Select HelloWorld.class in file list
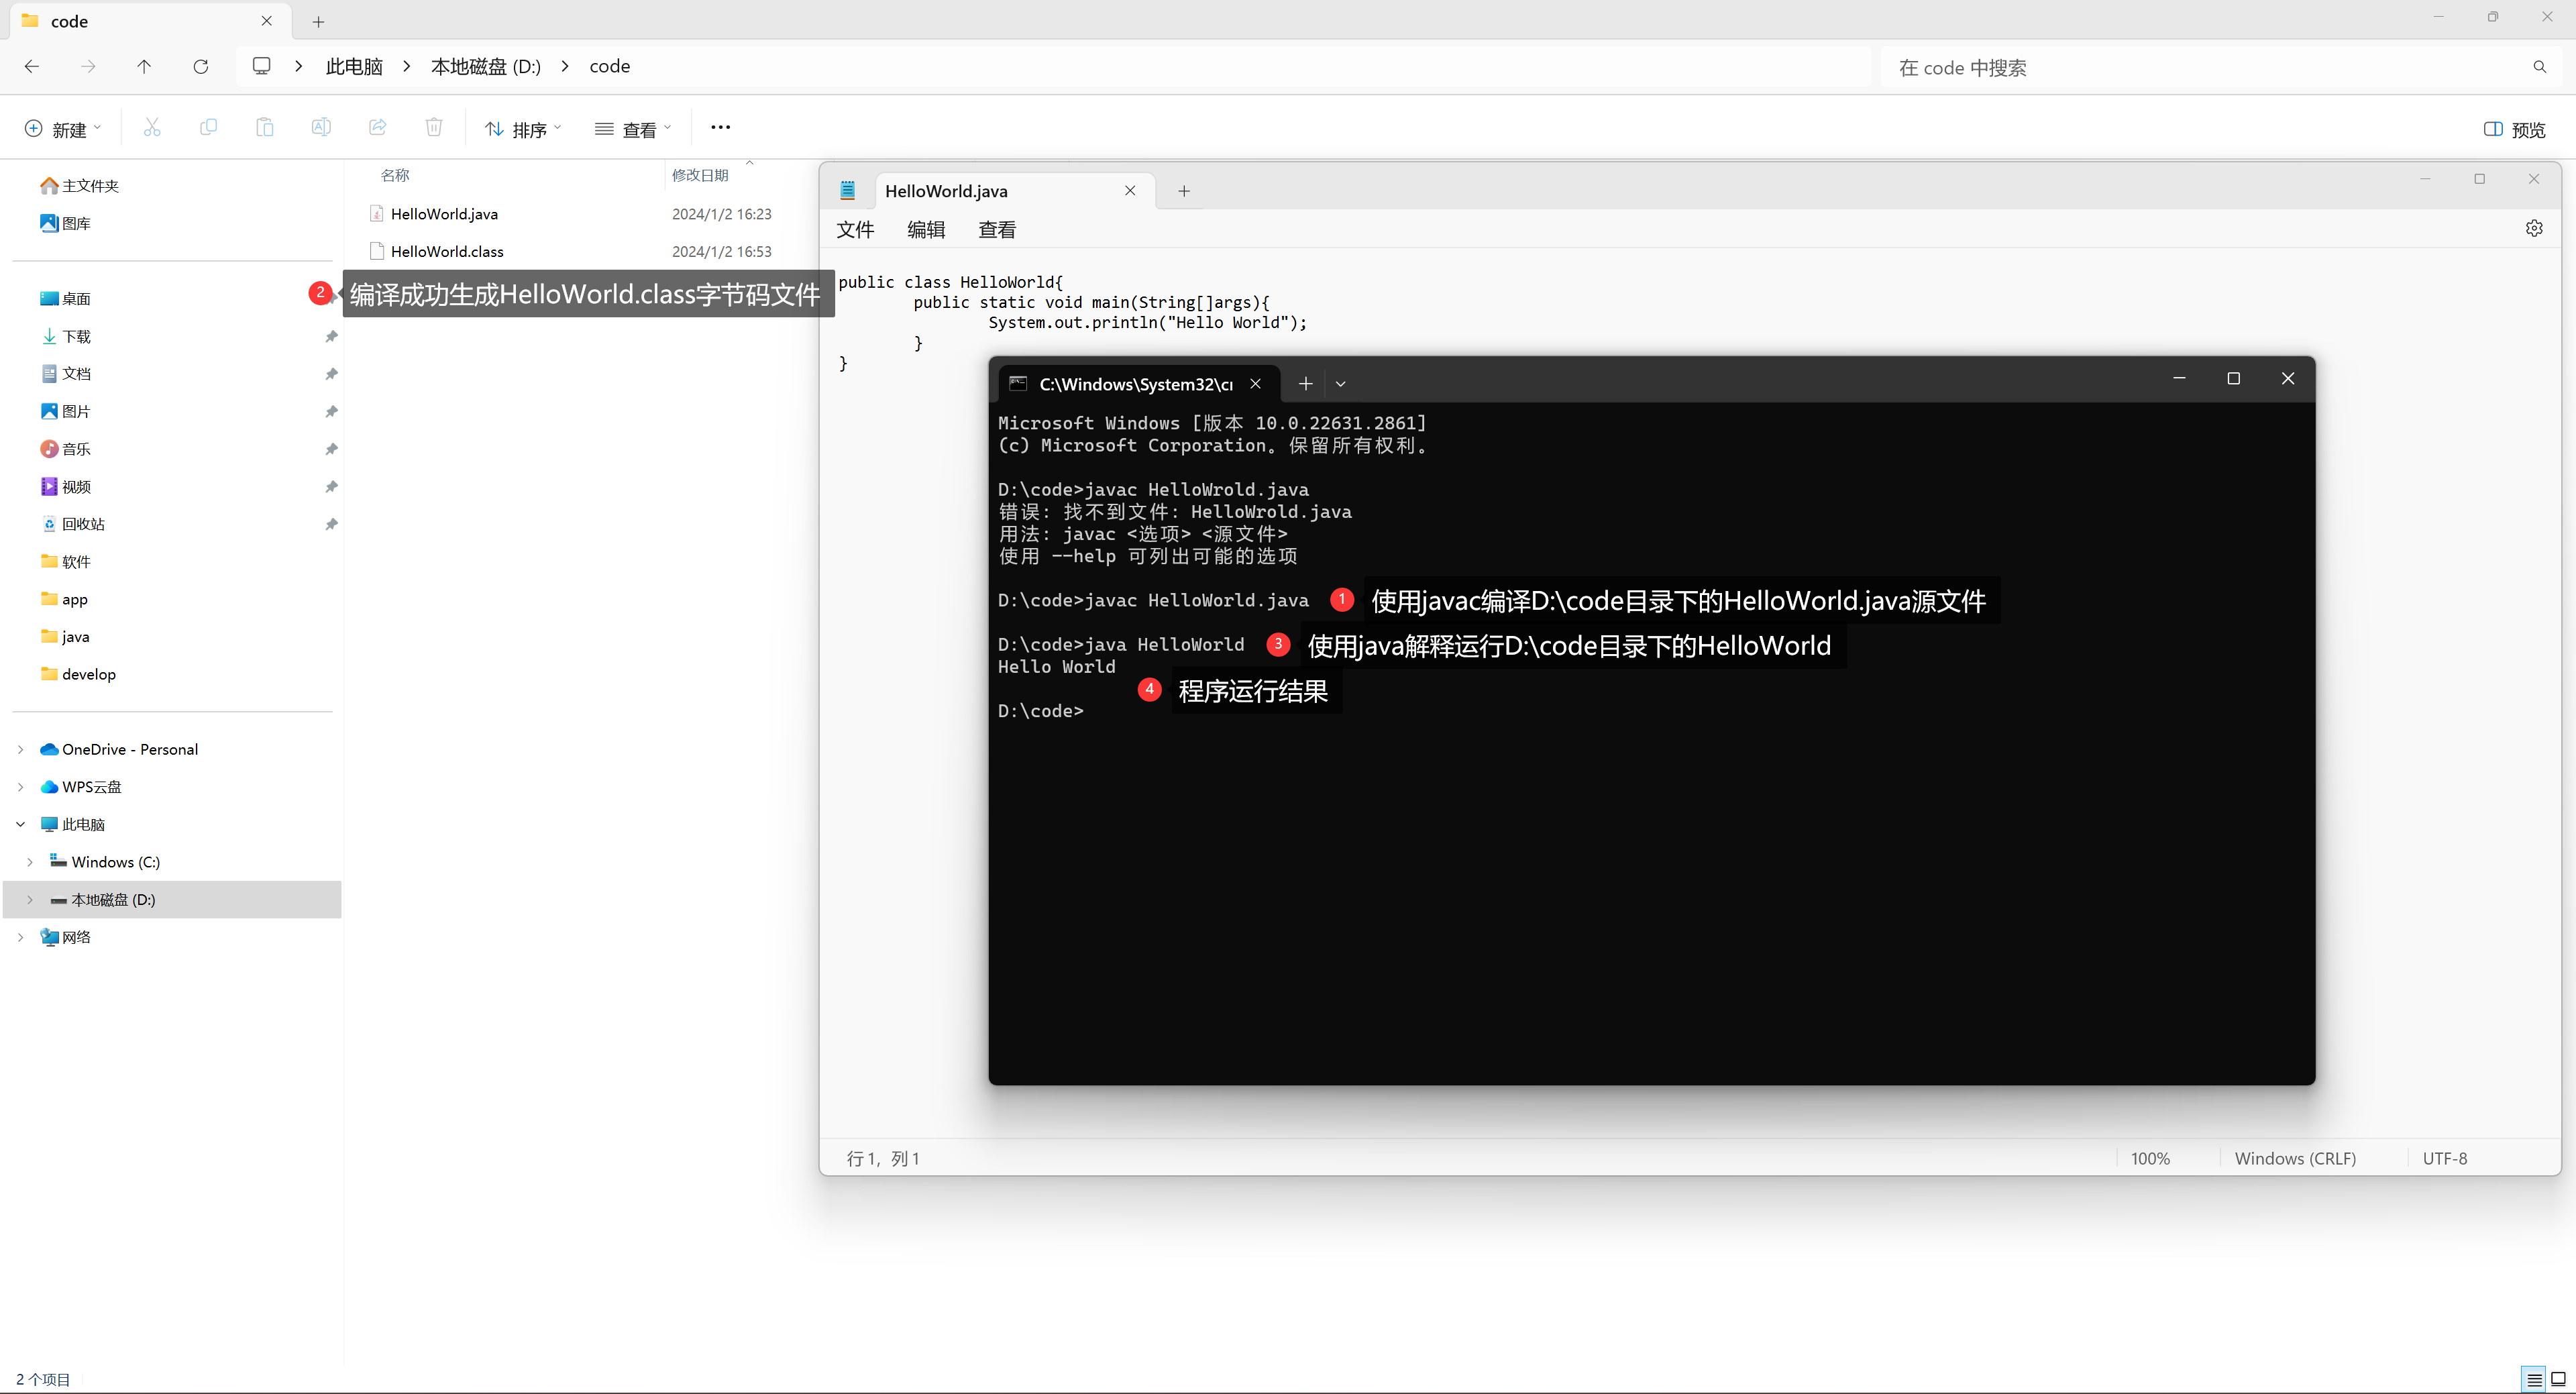Image resolution: width=2576 pixels, height=1394 pixels. [447, 251]
